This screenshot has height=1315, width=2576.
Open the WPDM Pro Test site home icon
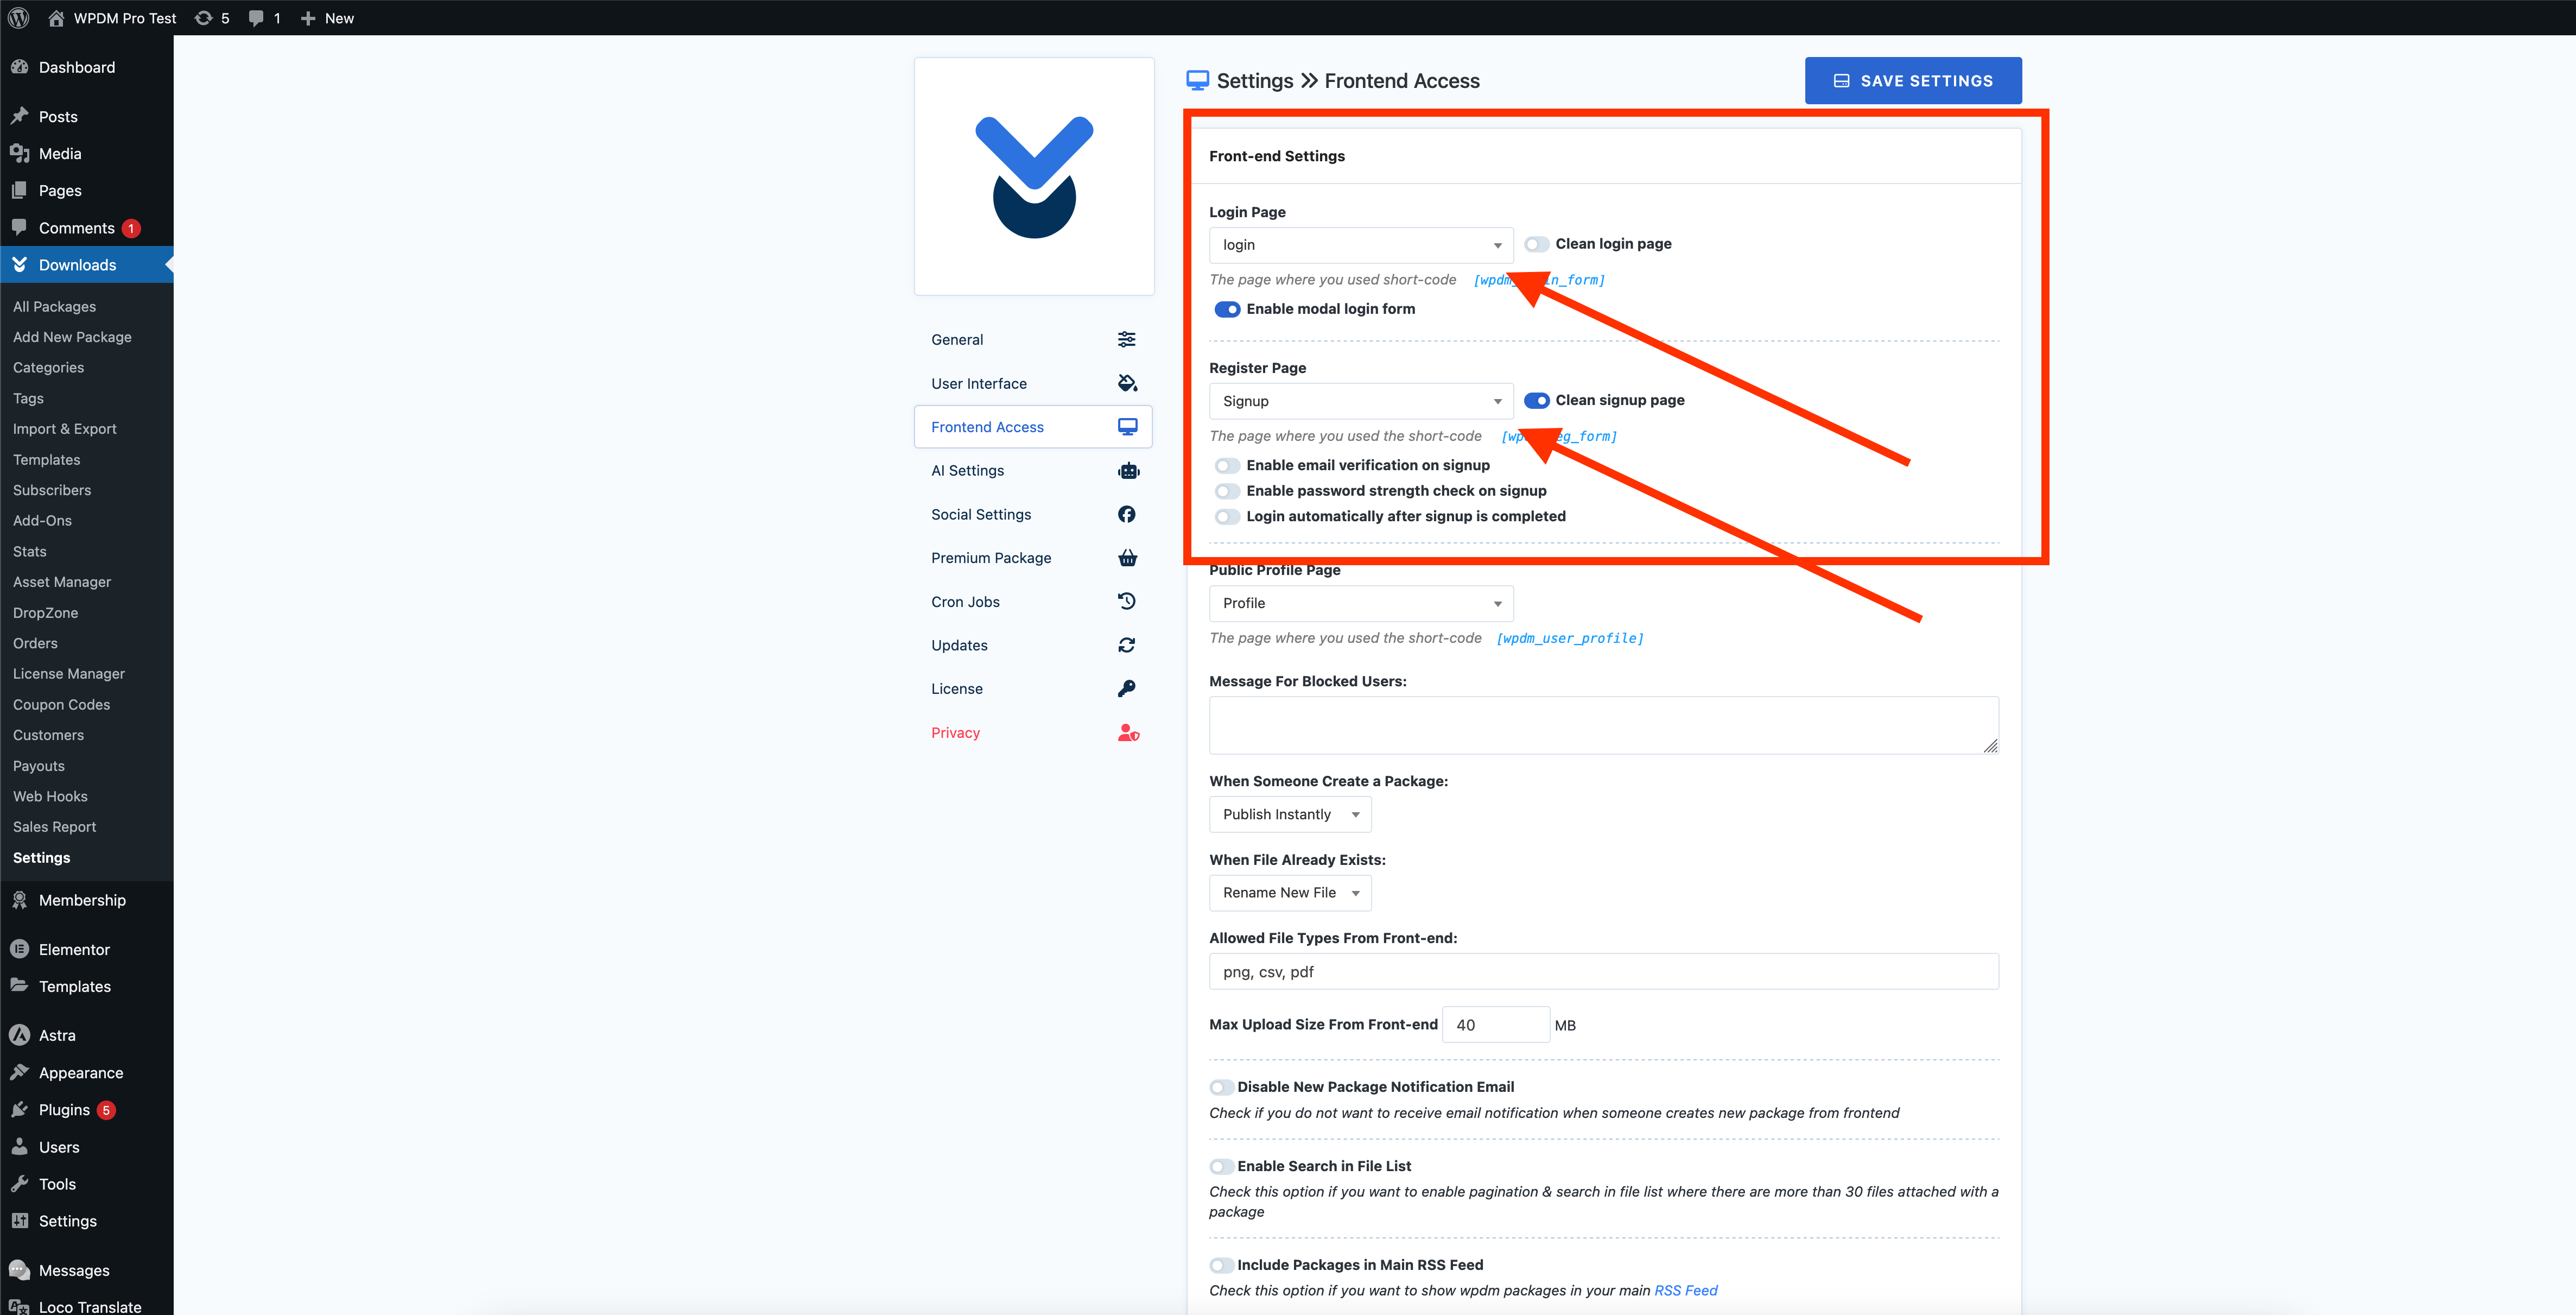pos(56,18)
